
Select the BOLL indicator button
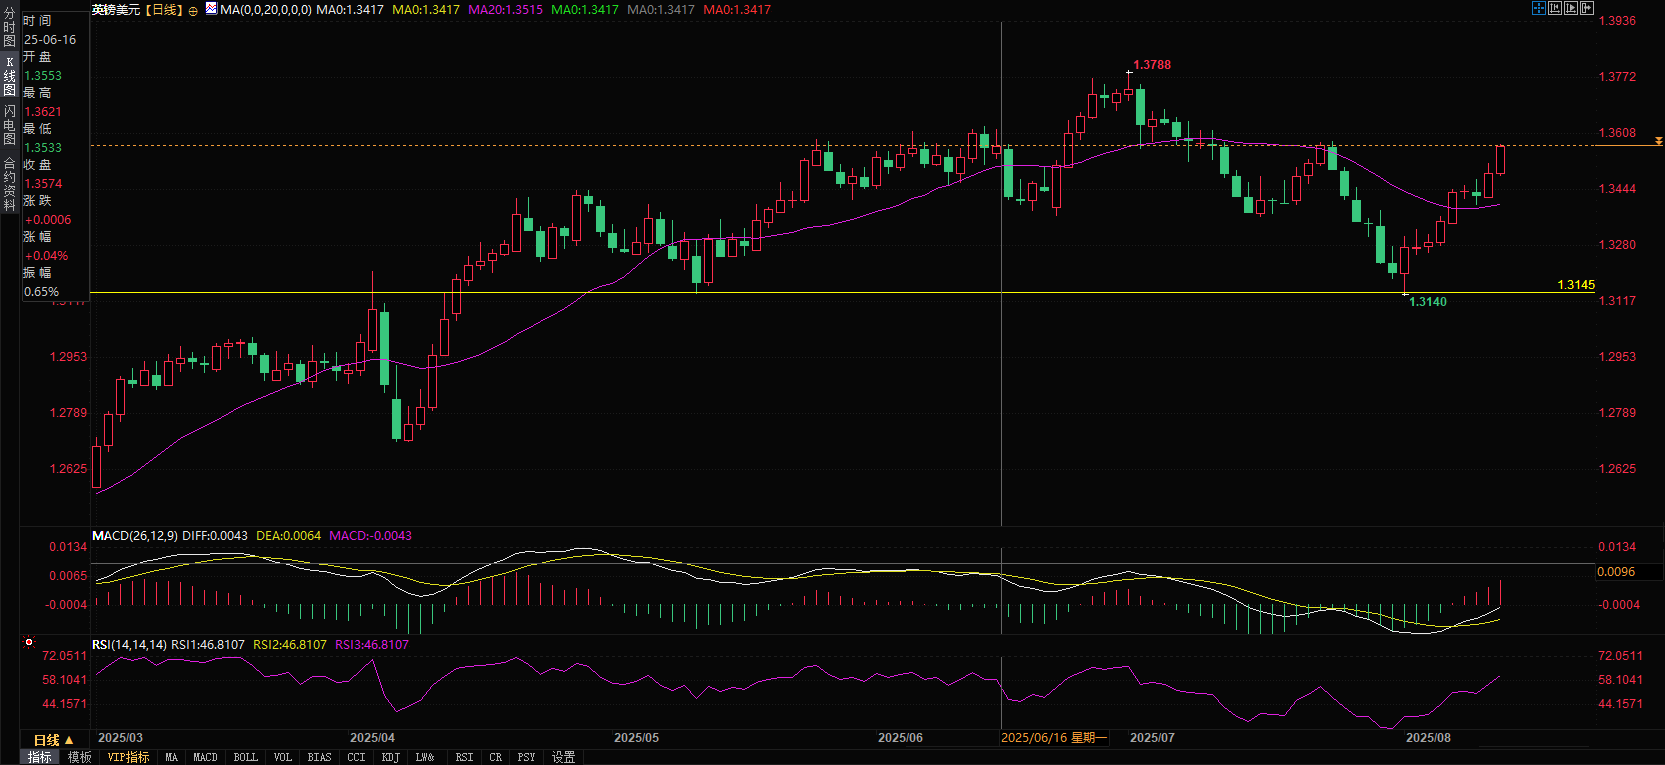(245, 757)
